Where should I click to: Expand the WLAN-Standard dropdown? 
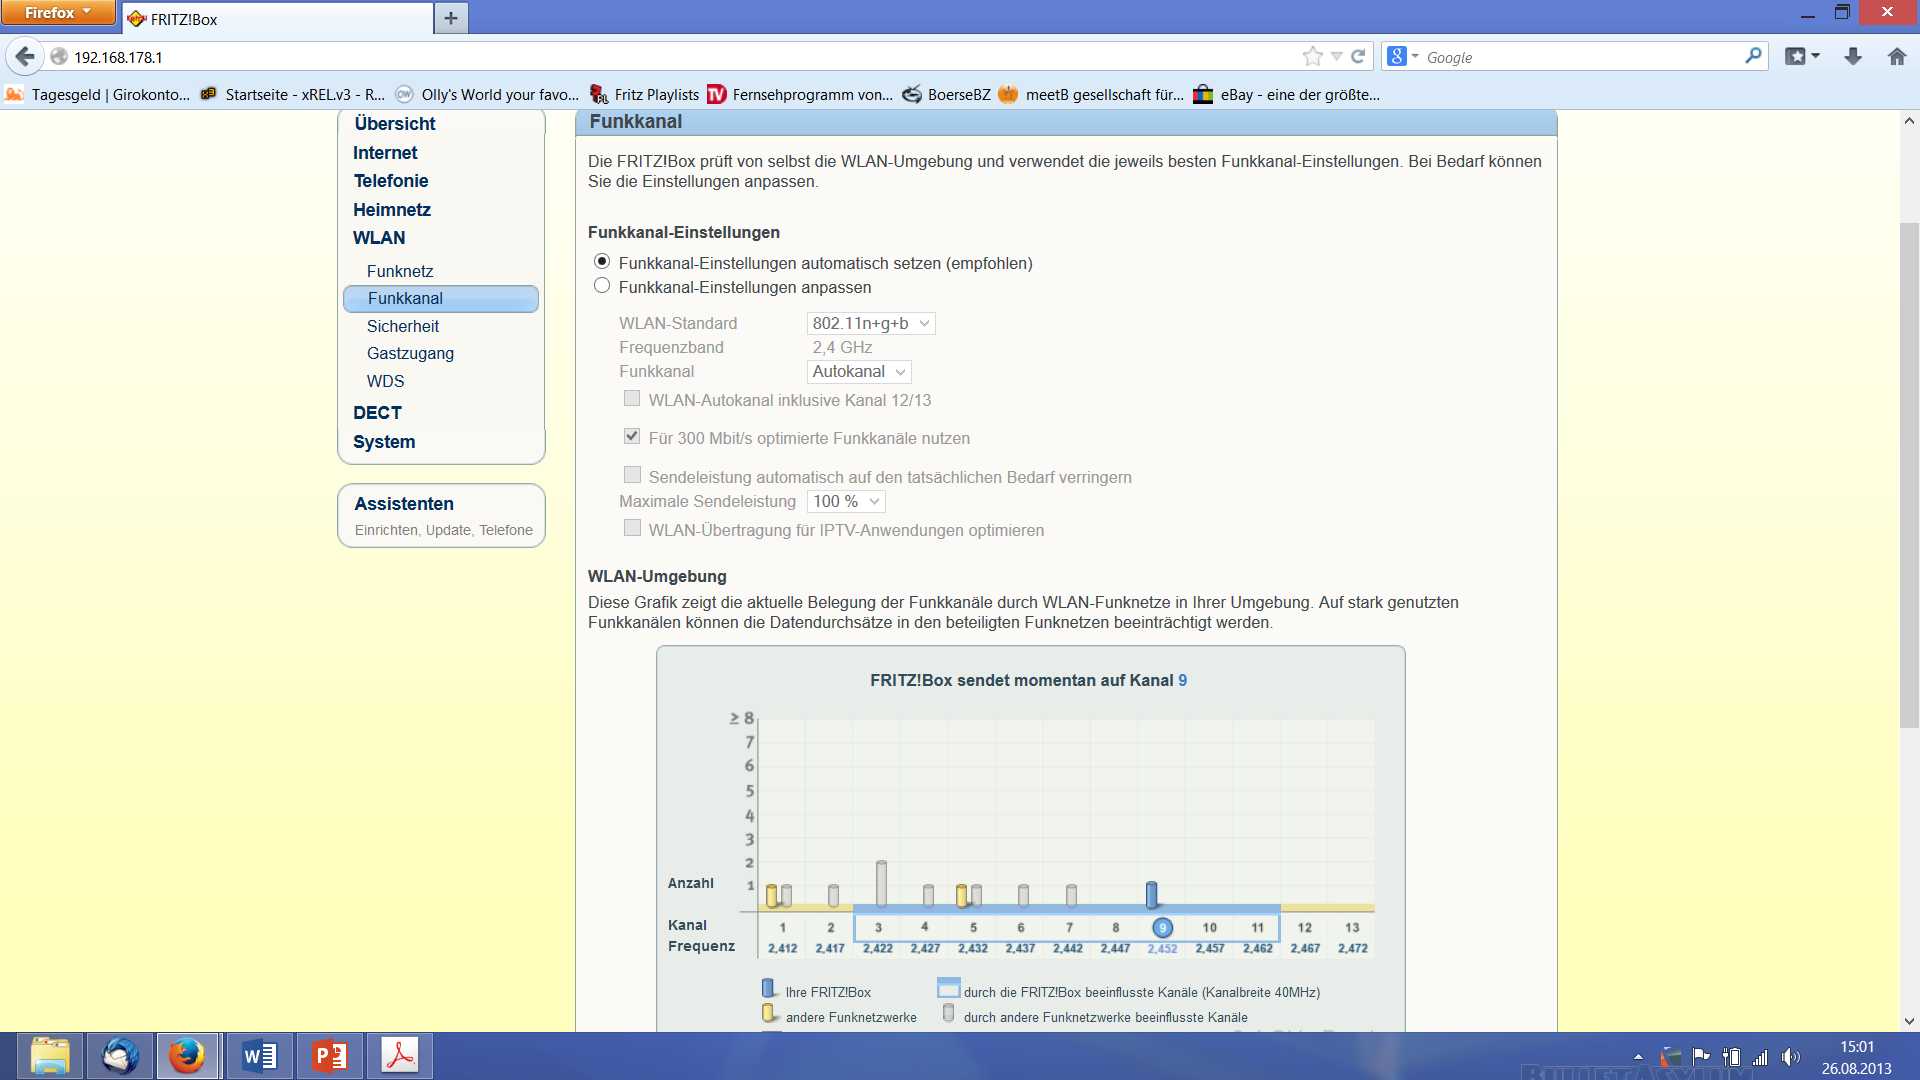(x=871, y=323)
